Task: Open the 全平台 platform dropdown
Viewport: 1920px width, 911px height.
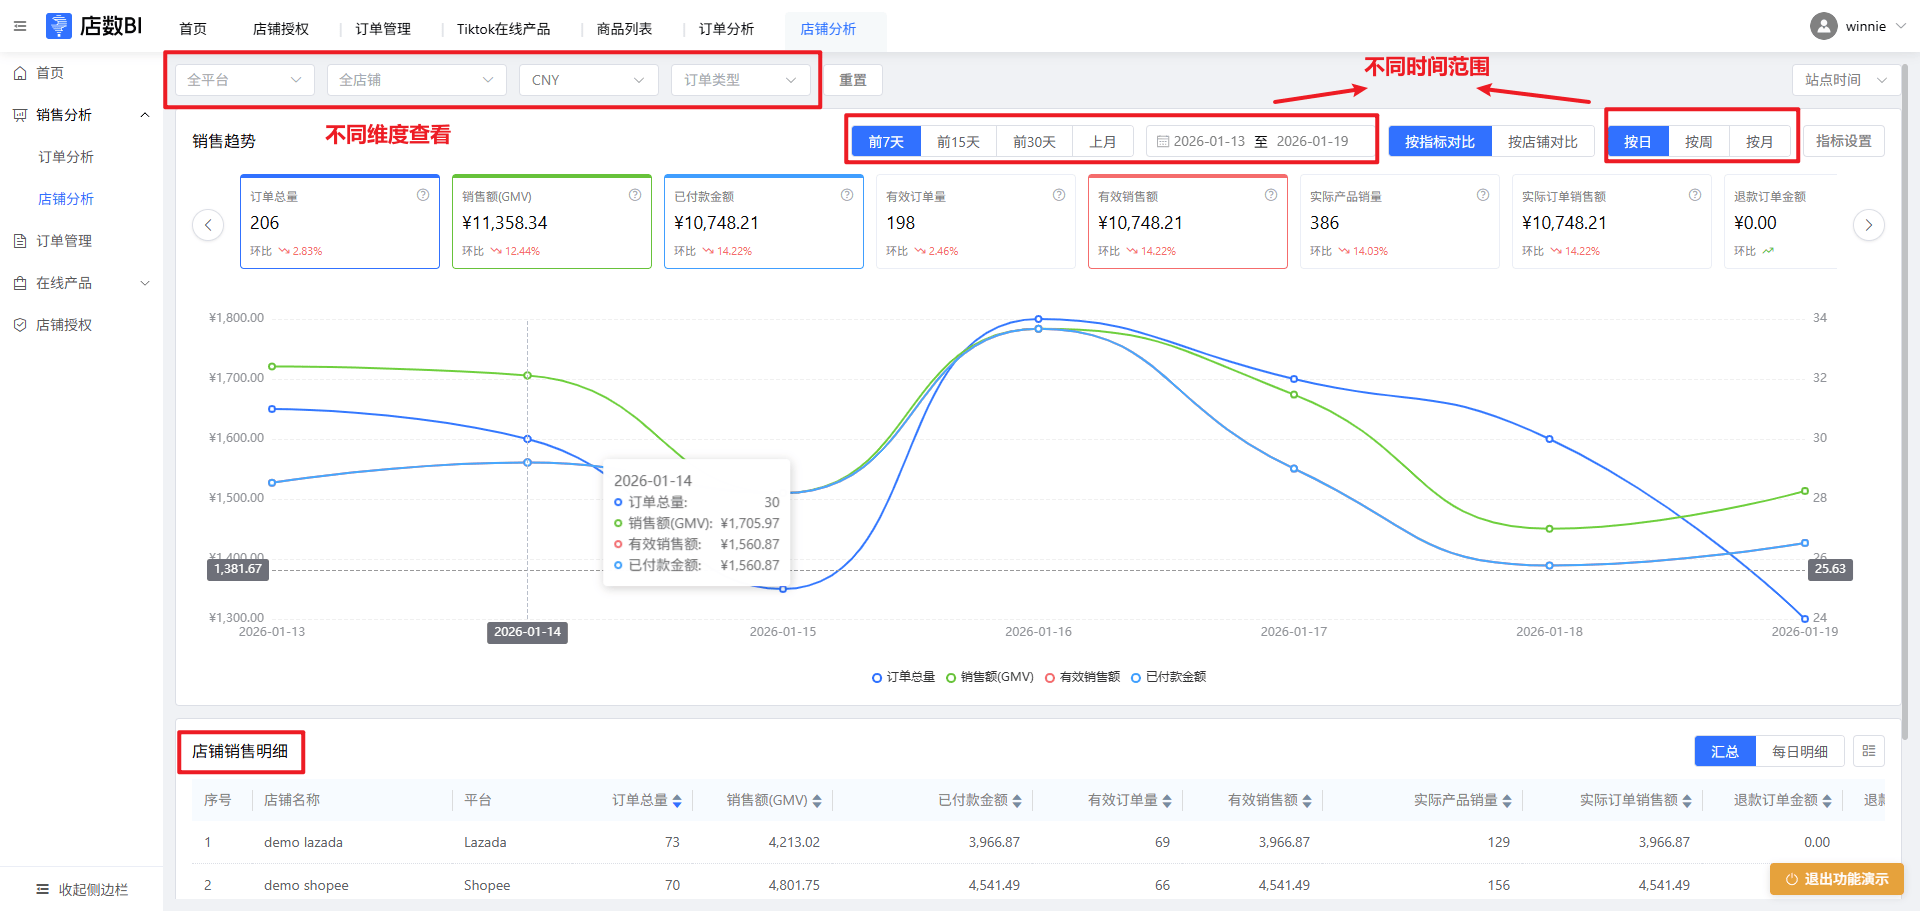Action: 244,80
